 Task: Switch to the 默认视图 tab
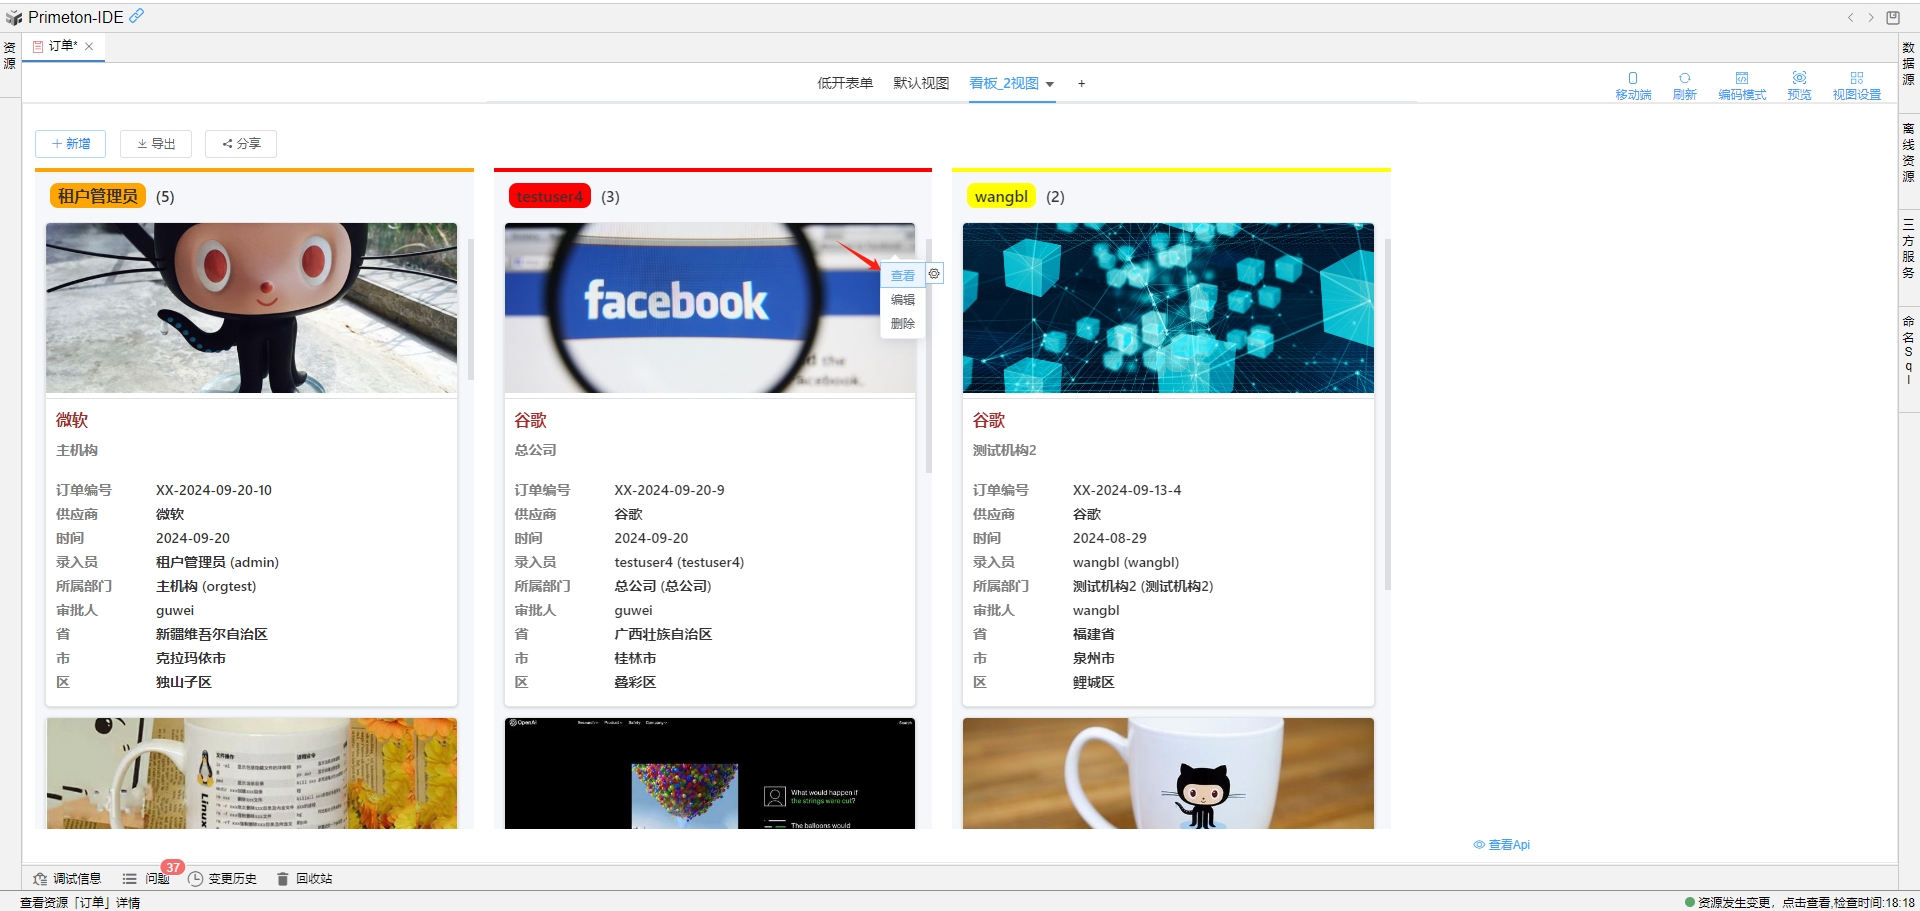pos(920,83)
